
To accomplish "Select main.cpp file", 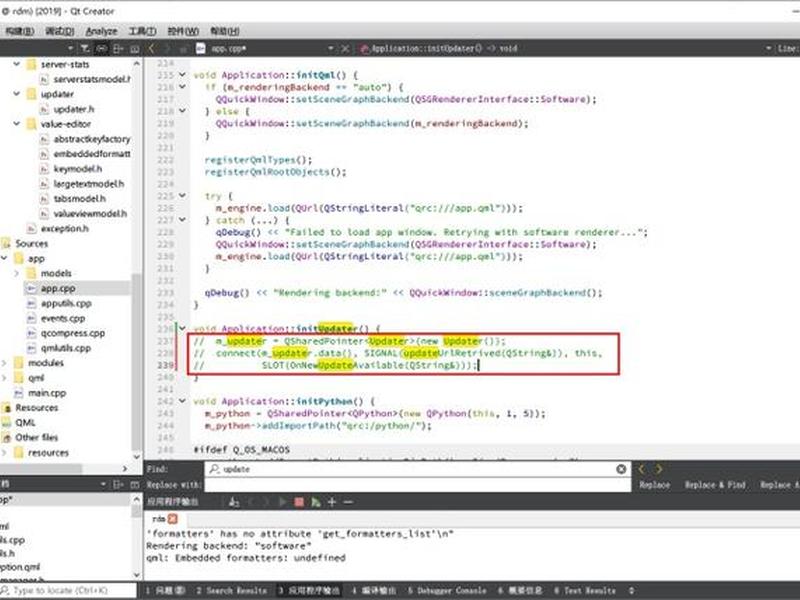I will click(x=47, y=393).
